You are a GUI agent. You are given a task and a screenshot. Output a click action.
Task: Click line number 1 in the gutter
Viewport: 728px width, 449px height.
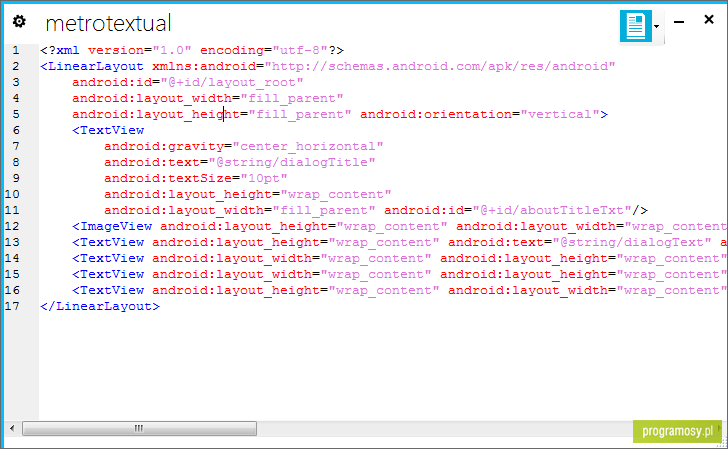pos(16,50)
